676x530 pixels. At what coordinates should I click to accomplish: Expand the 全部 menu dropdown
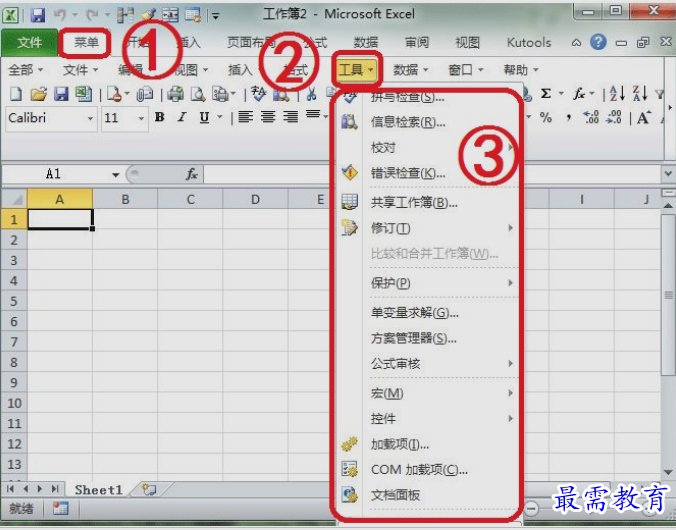[x=26, y=69]
